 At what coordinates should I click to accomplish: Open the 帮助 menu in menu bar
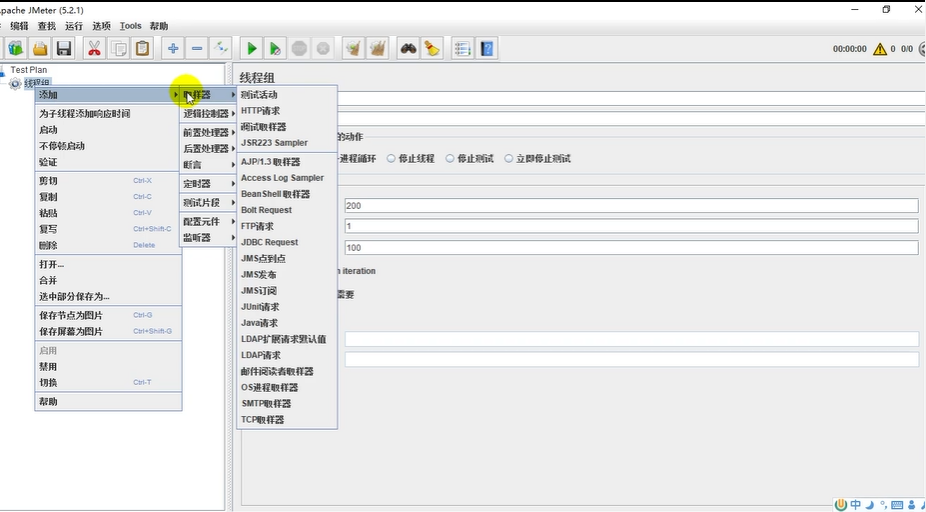[158, 26]
